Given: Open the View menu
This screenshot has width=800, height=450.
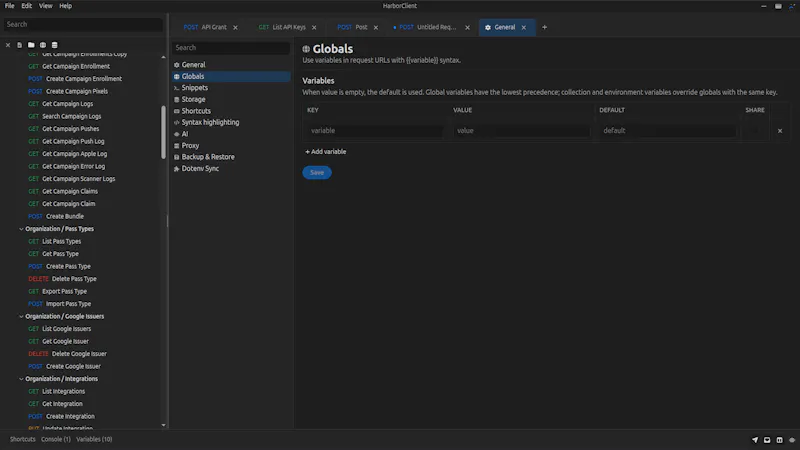Looking at the screenshot, I should [x=45, y=6].
